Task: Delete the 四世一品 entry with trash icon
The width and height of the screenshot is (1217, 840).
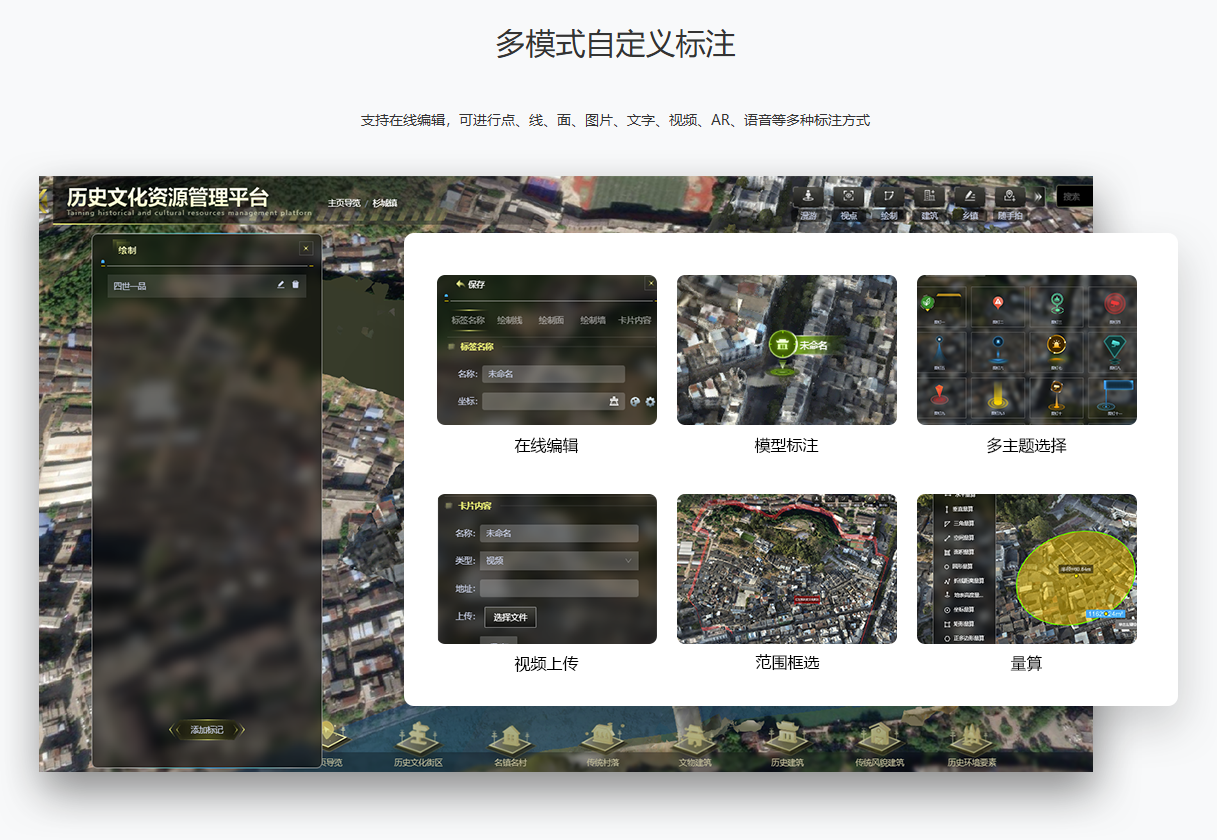Action: [296, 285]
